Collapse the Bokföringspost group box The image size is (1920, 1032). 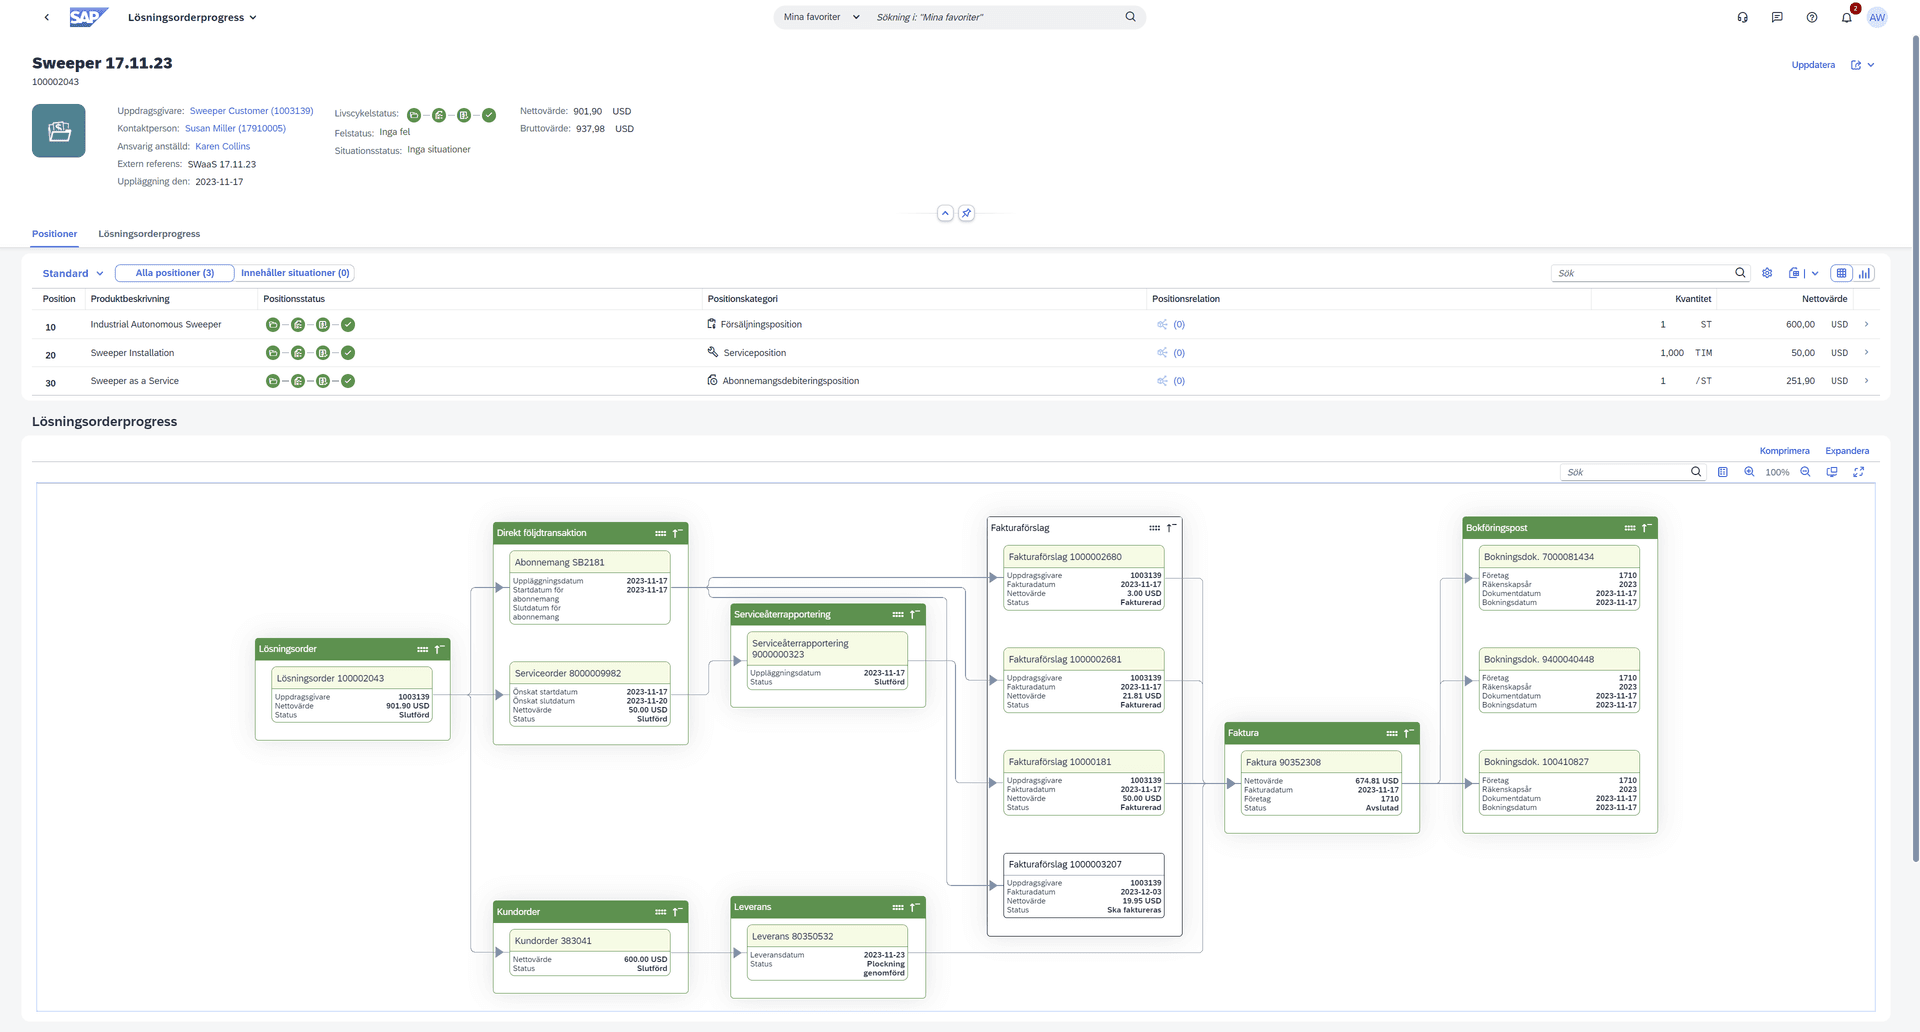(1647, 528)
